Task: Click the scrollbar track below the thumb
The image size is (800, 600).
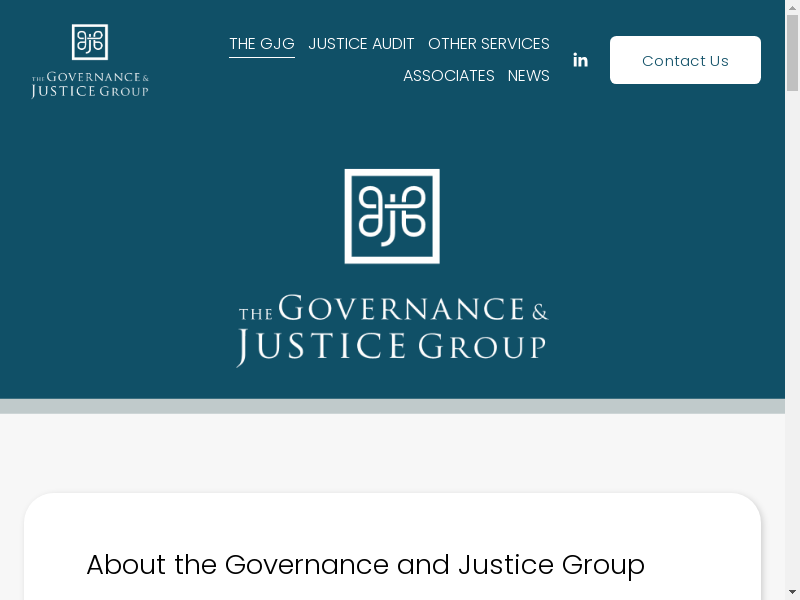Action: click(x=792, y=350)
